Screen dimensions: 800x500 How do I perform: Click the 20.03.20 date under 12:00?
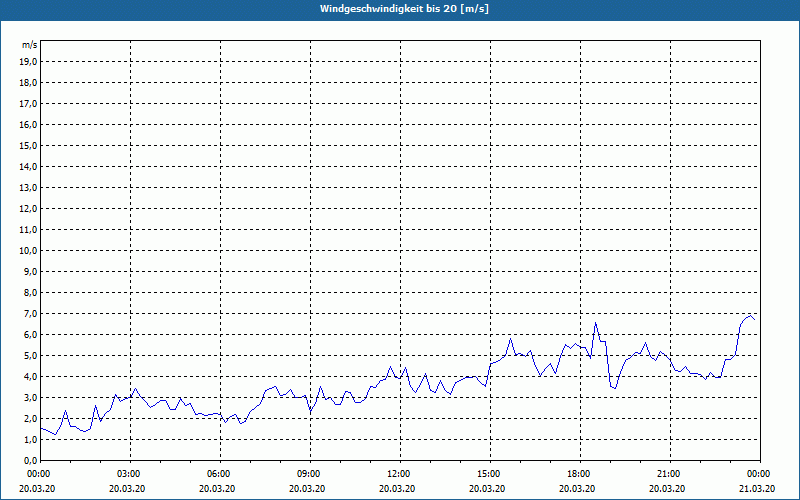[397, 488]
